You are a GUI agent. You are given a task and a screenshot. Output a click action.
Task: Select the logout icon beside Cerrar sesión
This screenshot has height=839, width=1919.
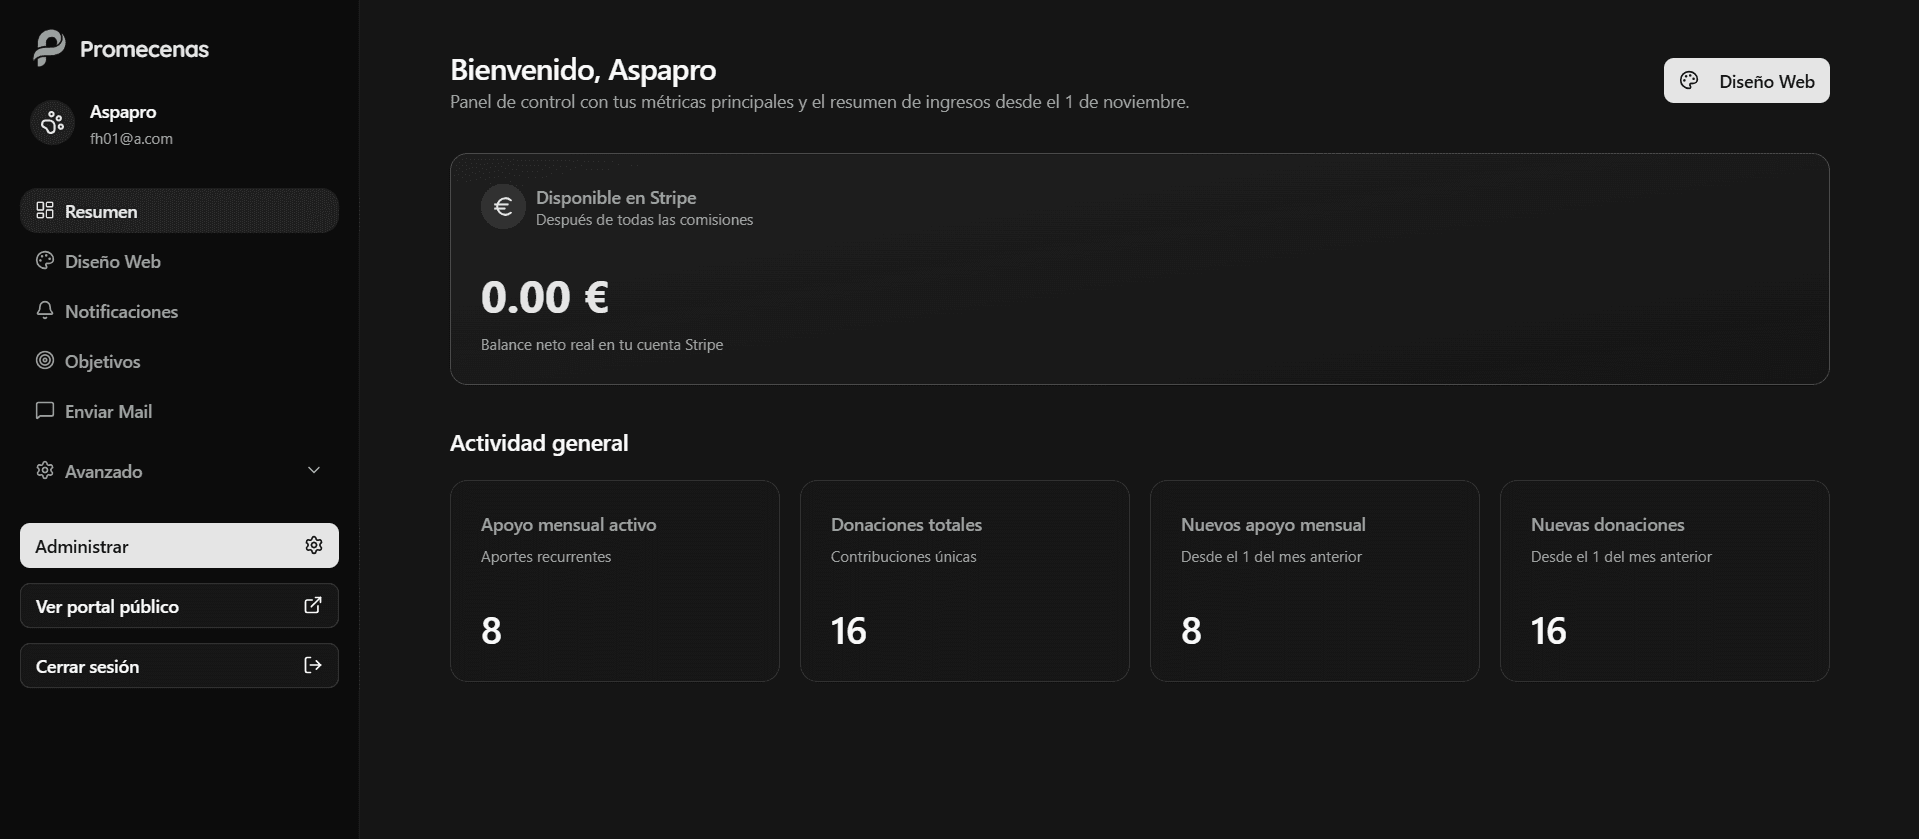[313, 665]
